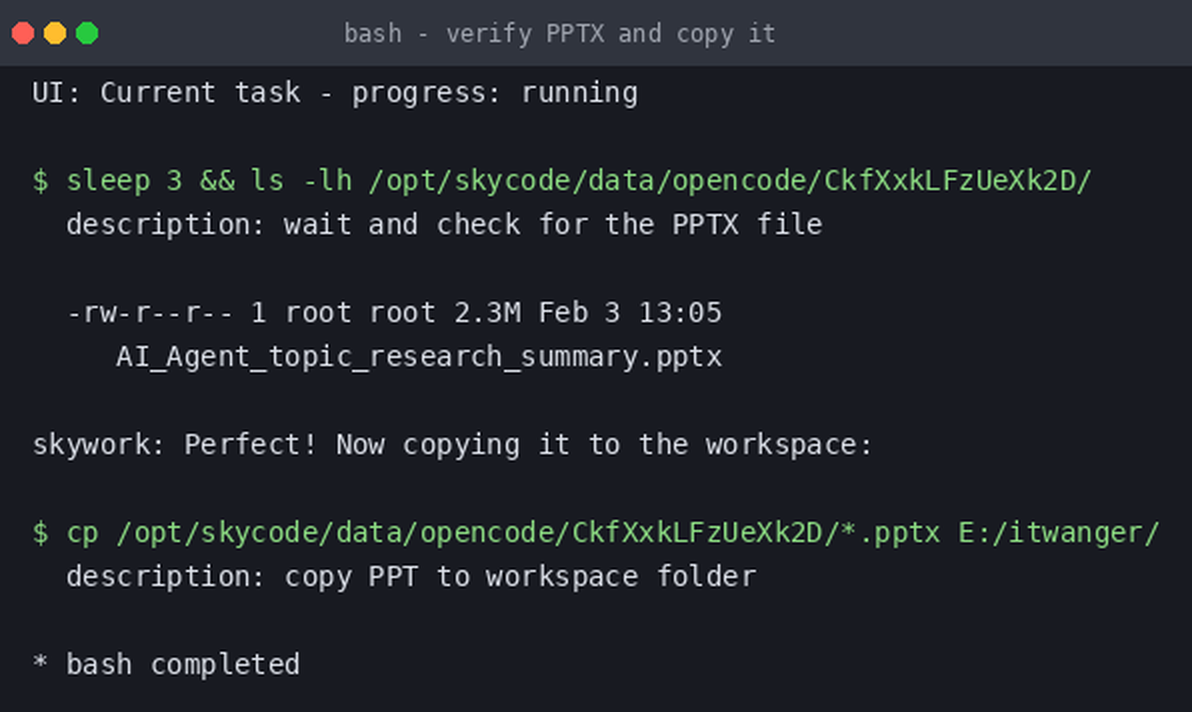Click the E:/itwanger/ destination path

point(1059,533)
